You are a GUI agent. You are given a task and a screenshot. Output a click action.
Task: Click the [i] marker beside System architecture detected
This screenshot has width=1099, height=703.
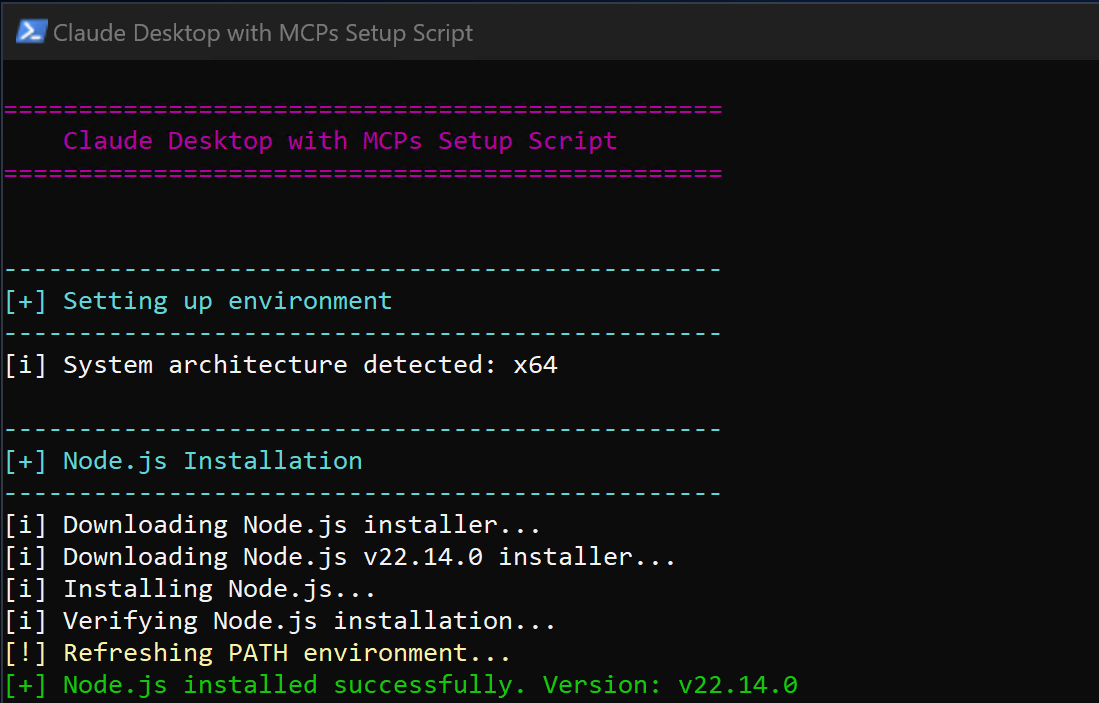[24, 364]
